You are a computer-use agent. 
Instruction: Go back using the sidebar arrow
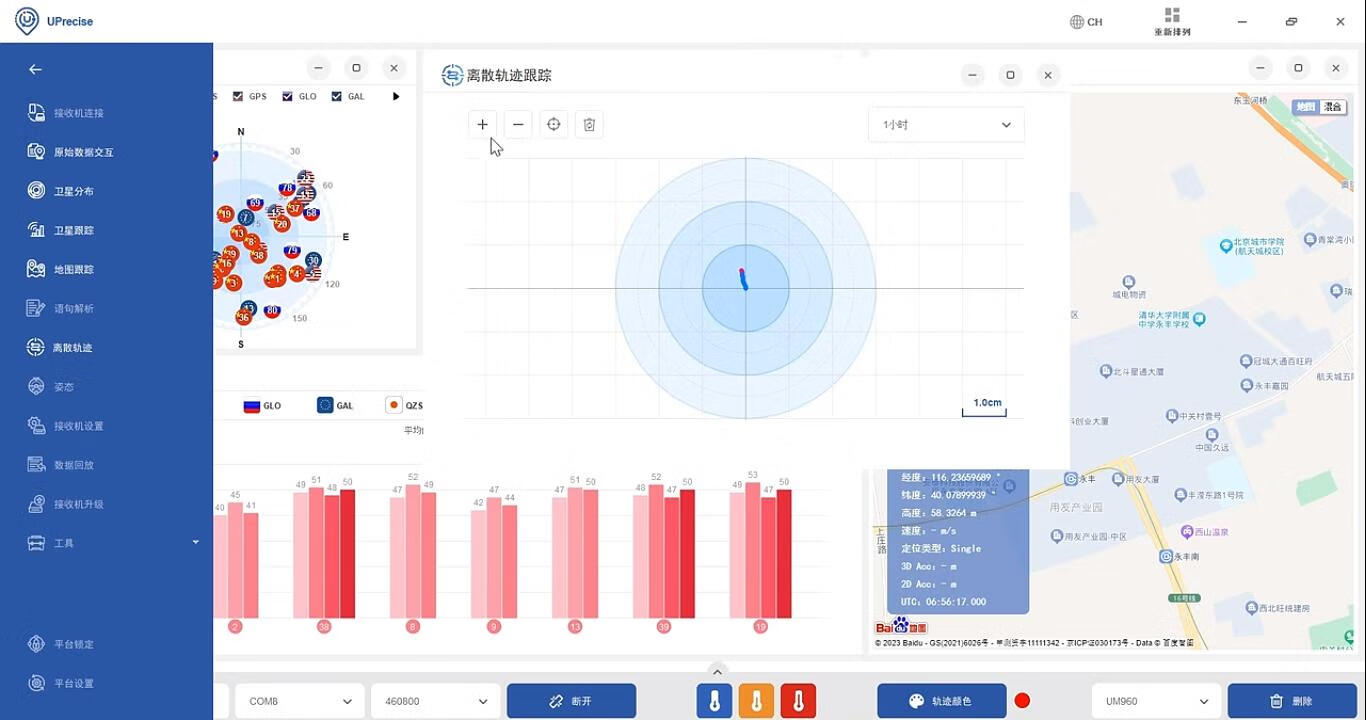click(x=35, y=69)
